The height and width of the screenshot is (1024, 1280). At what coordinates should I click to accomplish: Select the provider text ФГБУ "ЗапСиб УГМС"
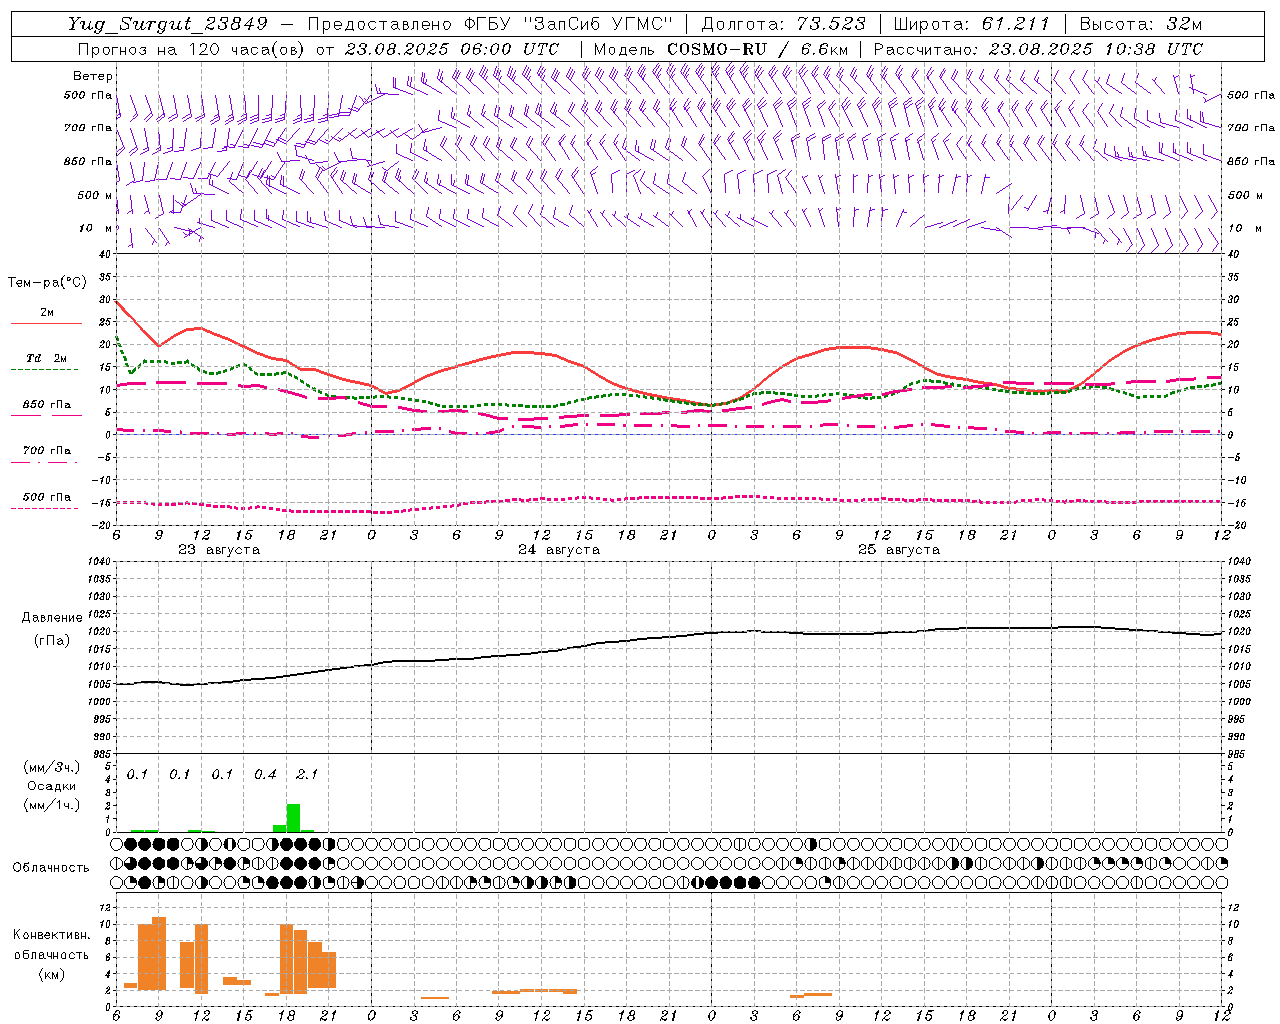pyautogui.click(x=569, y=24)
